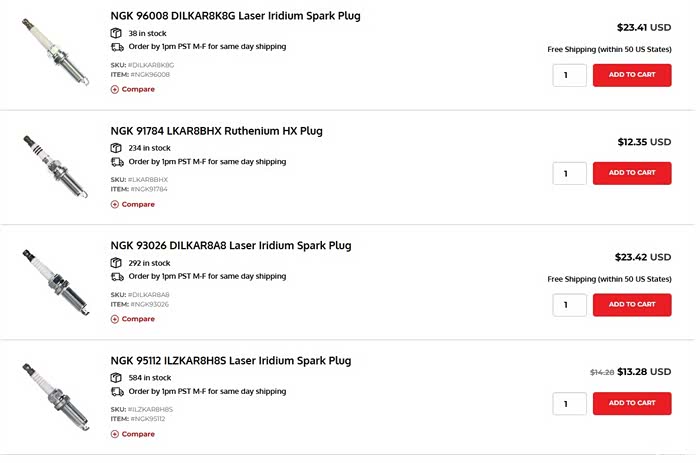The height and width of the screenshot is (463, 700).
Task: Add NGK 96008 plug to cart
Action: click(632, 75)
